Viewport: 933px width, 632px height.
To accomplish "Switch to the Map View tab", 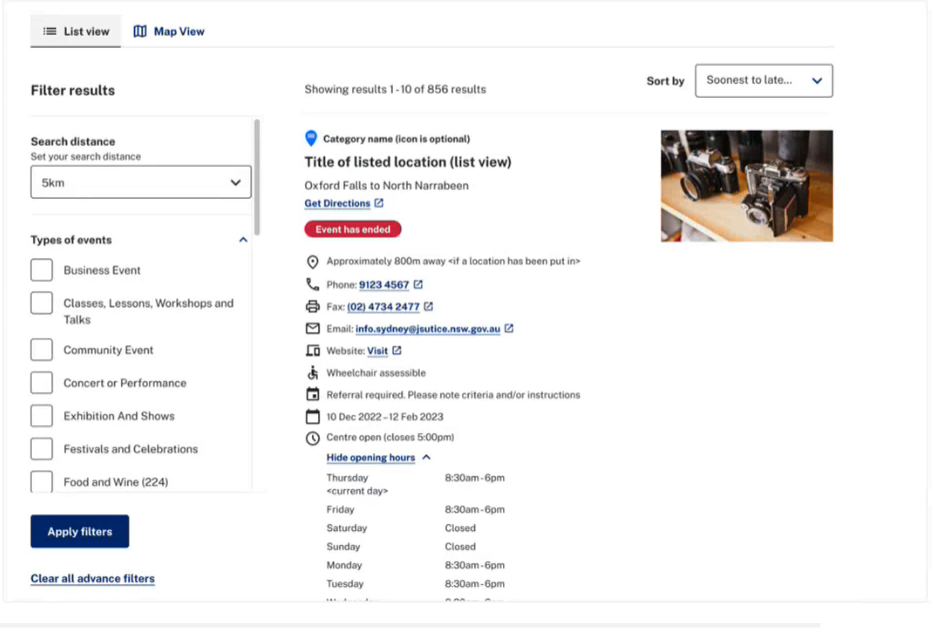I will pyautogui.click(x=169, y=32).
